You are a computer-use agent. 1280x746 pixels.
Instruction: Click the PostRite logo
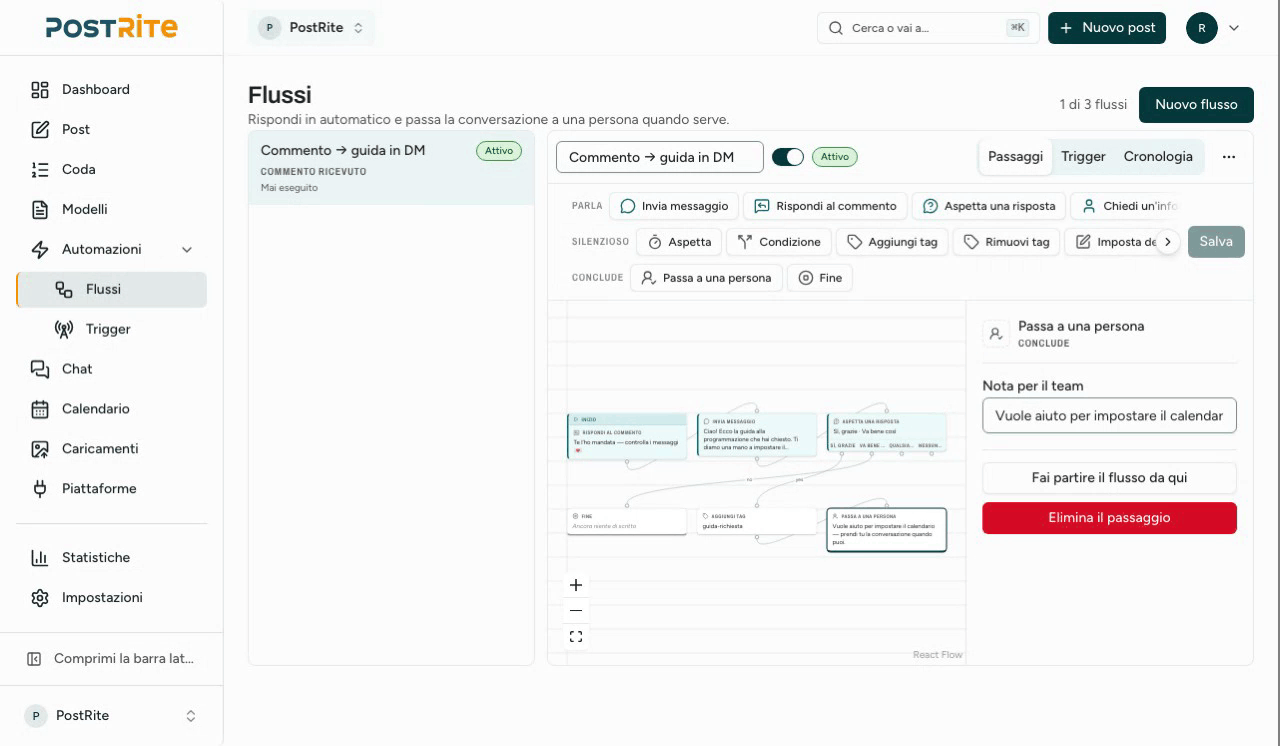pyautogui.click(x=111, y=27)
